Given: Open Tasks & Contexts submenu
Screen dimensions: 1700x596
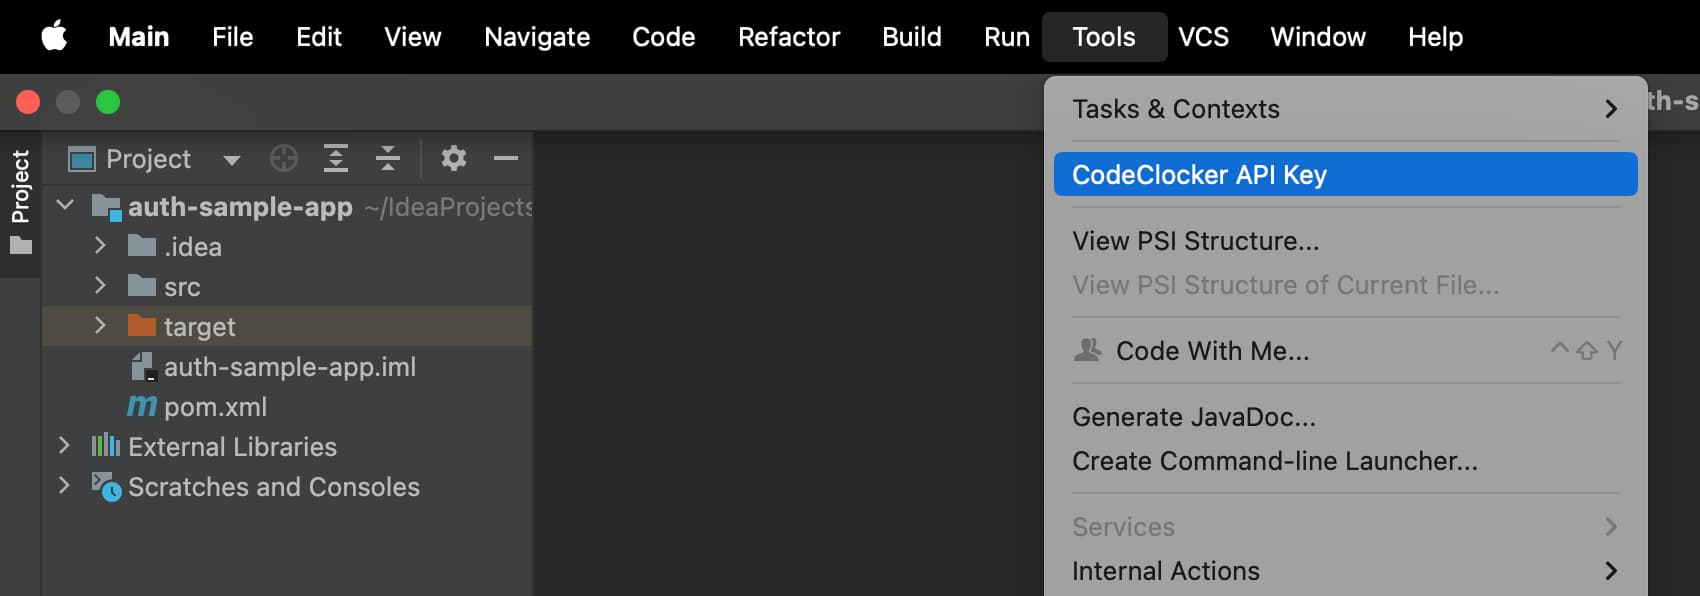Looking at the screenshot, I should [x=1176, y=109].
